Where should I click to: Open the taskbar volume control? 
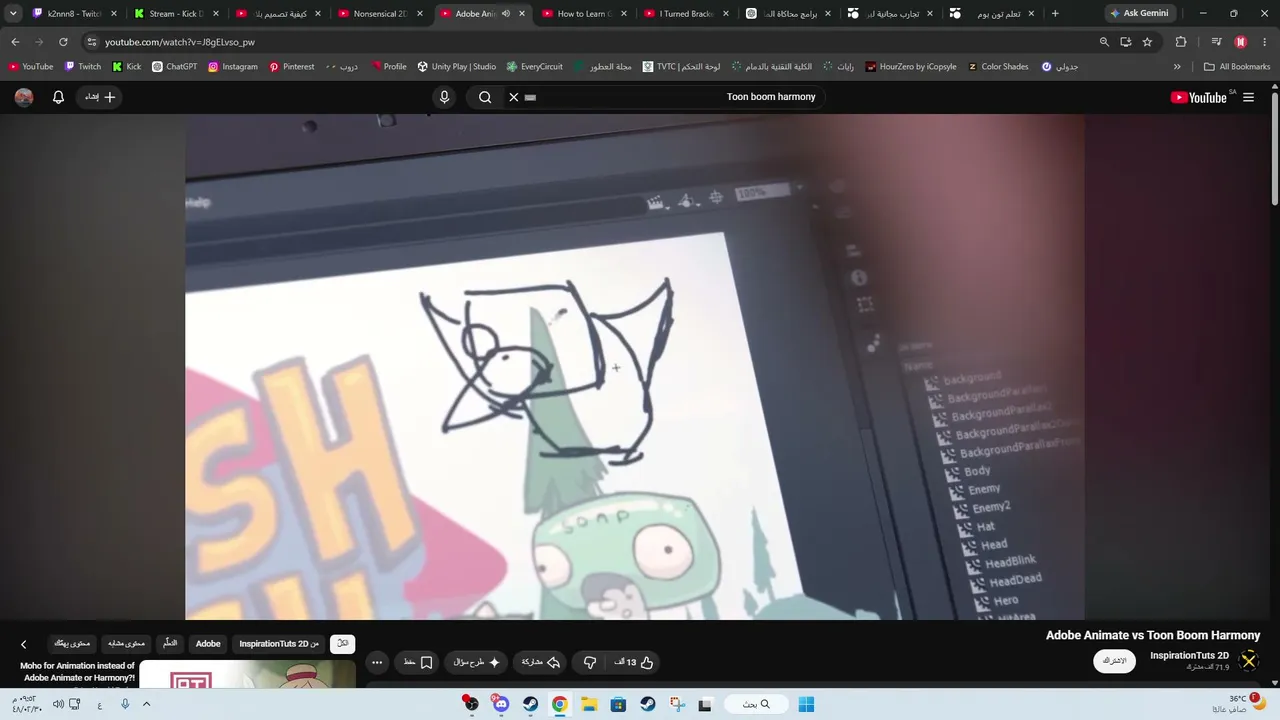coord(58,704)
